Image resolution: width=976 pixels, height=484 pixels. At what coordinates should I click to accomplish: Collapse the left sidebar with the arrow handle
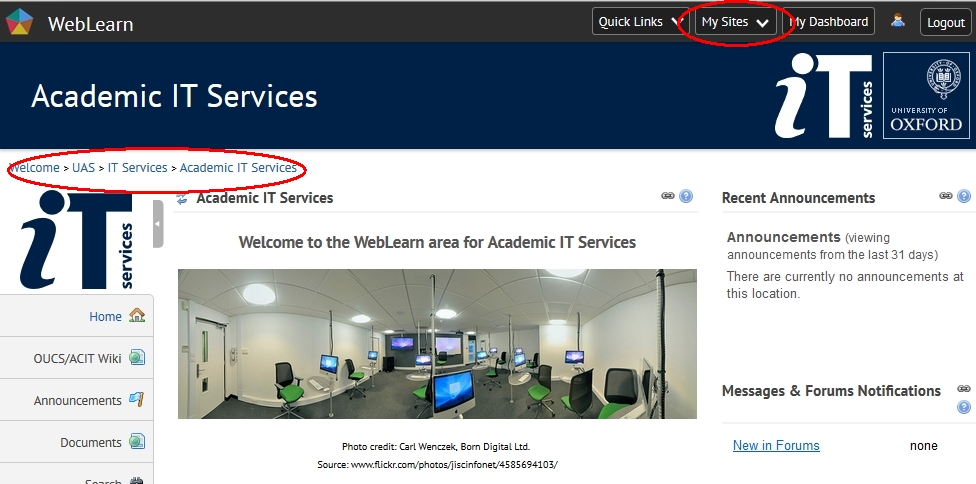(158, 223)
